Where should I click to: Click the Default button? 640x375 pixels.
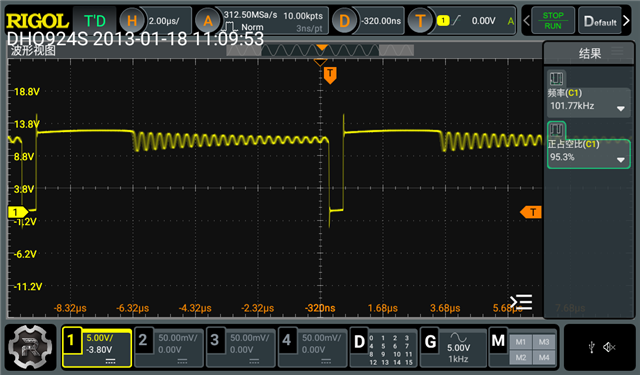coord(600,20)
